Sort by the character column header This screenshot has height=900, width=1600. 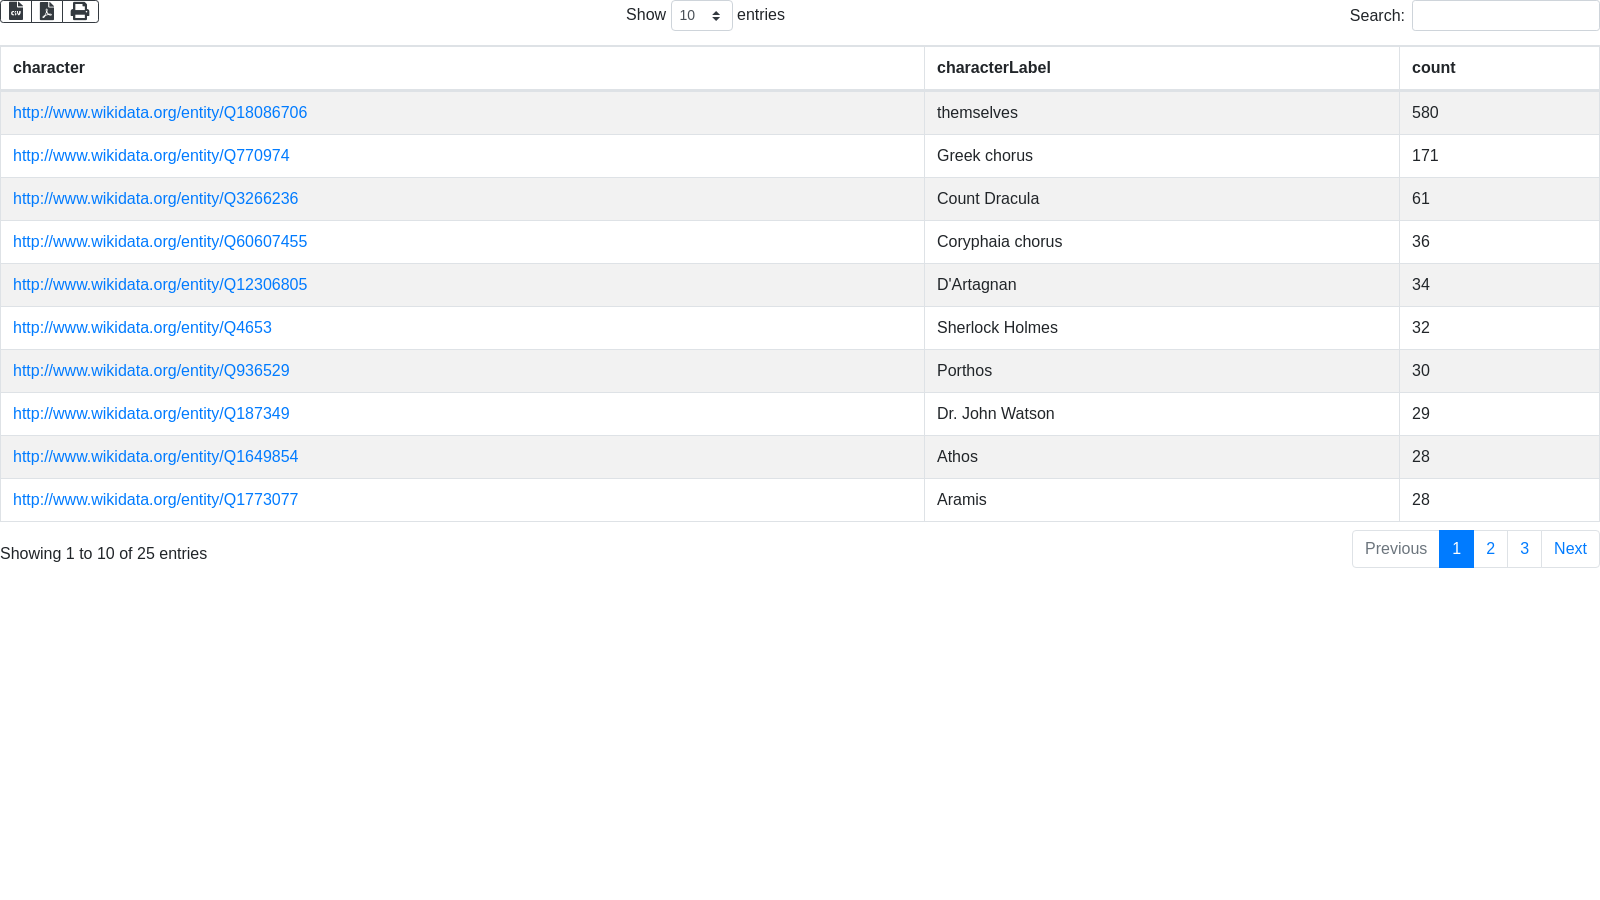[x=49, y=68]
